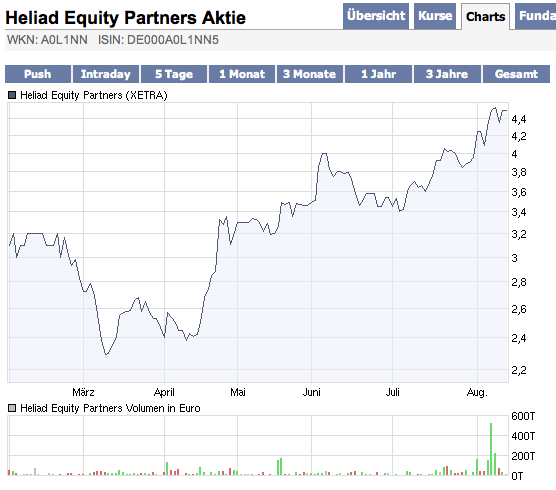Click the April axis label
Screen dimensions: 556x490
click(x=164, y=392)
